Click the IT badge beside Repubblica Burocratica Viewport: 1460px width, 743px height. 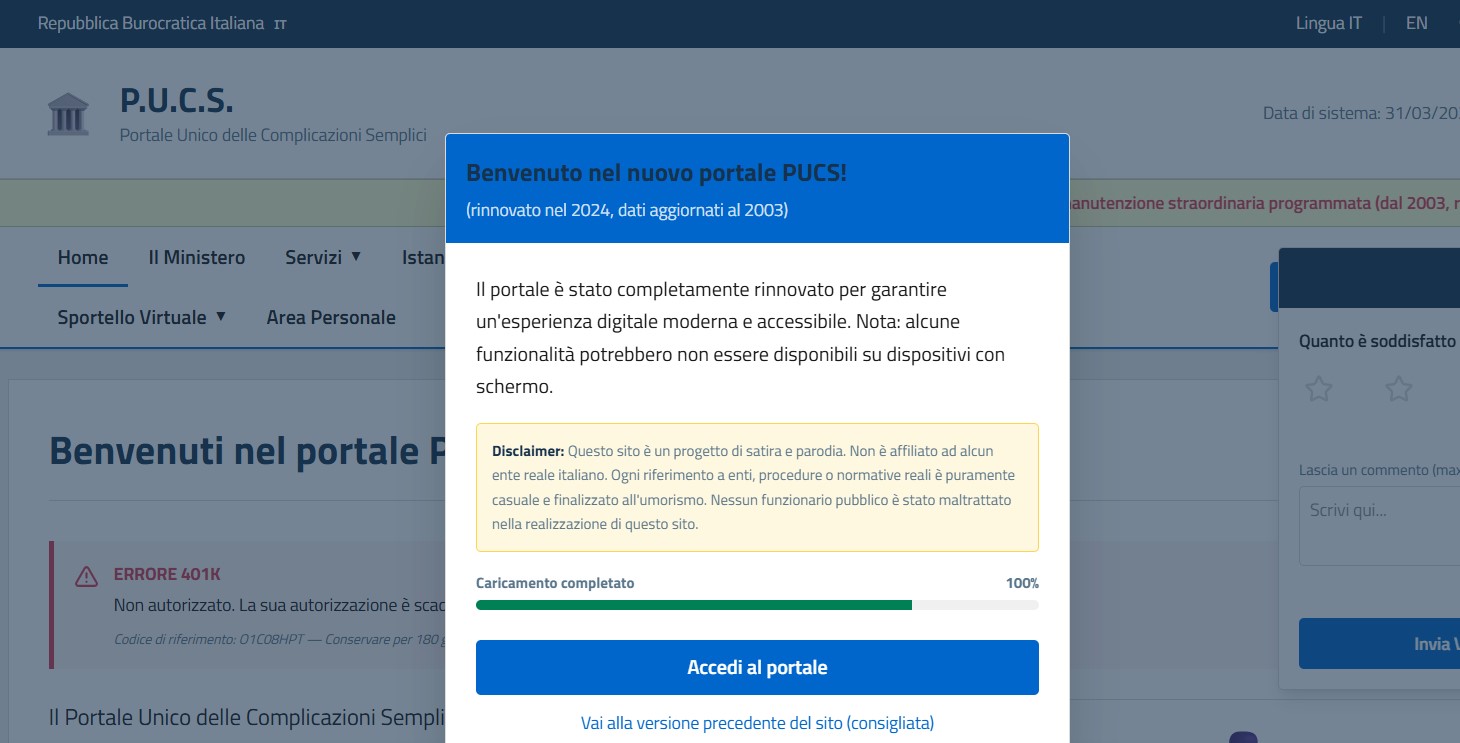[x=280, y=24]
